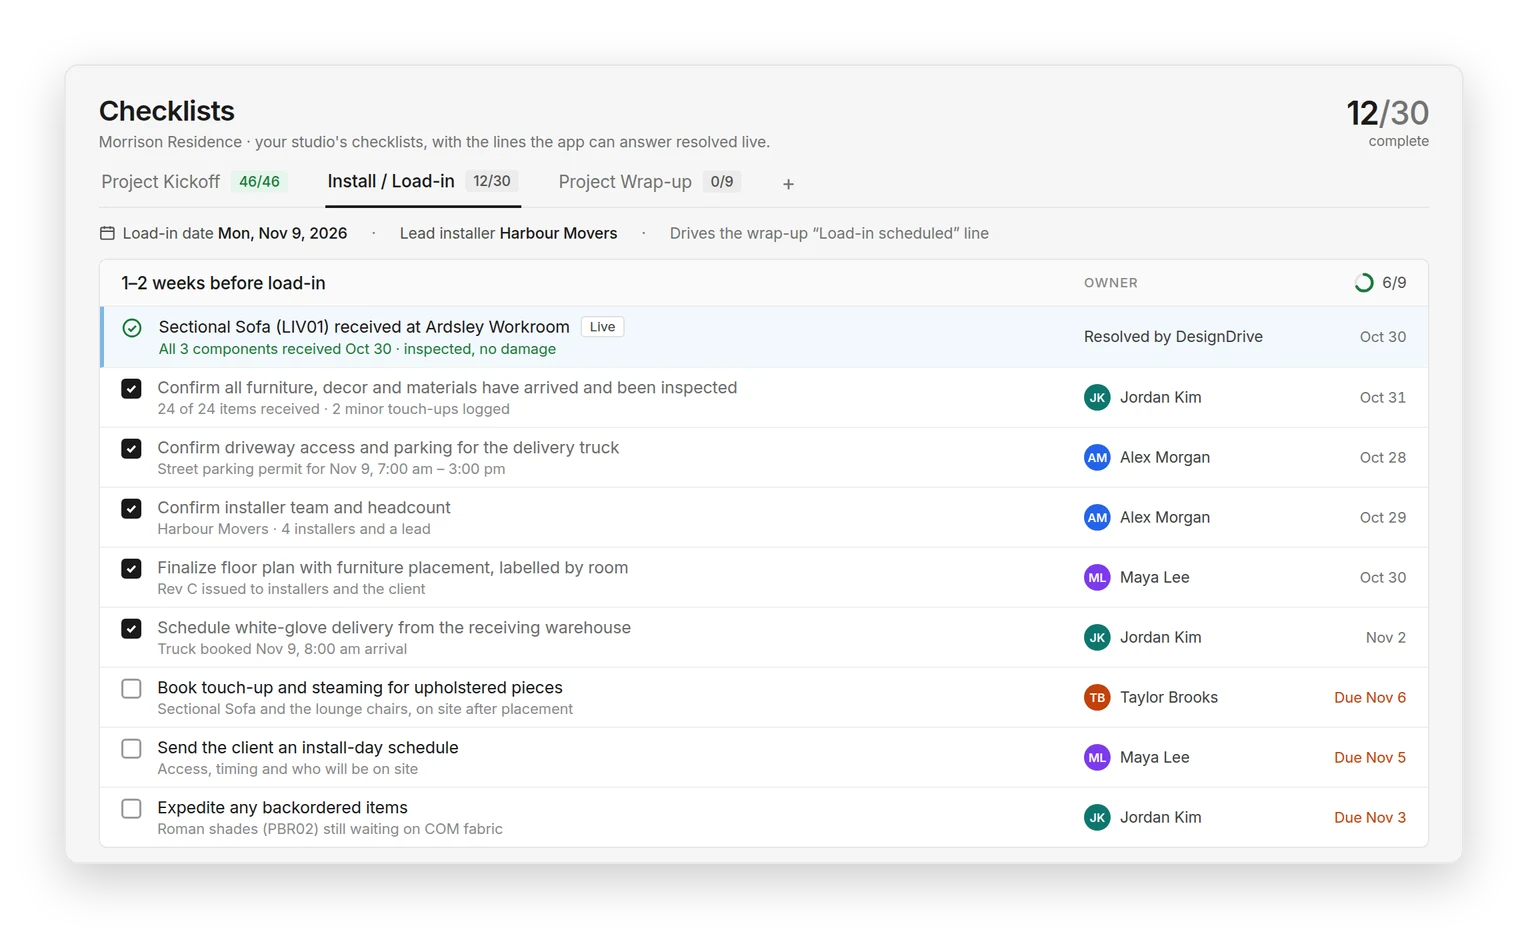
Task: Click the Due Nov 3 date
Action: click(x=1370, y=817)
